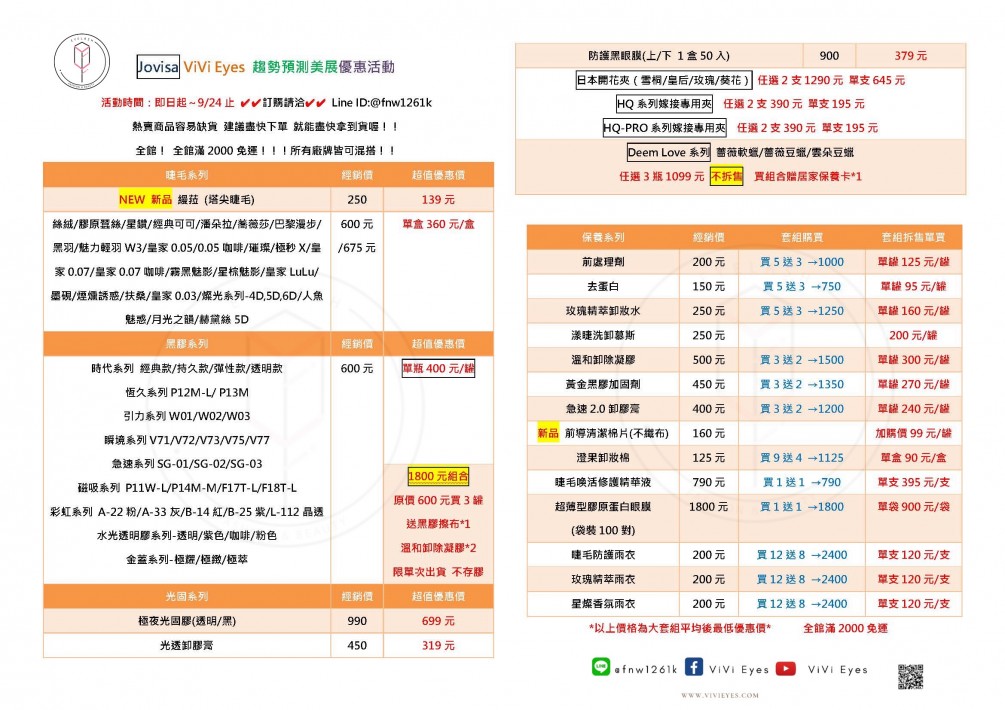Click the ViVi Eyes label beside Facebook icon
Viewport: 1005px width, 710px height.
(x=738, y=670)
